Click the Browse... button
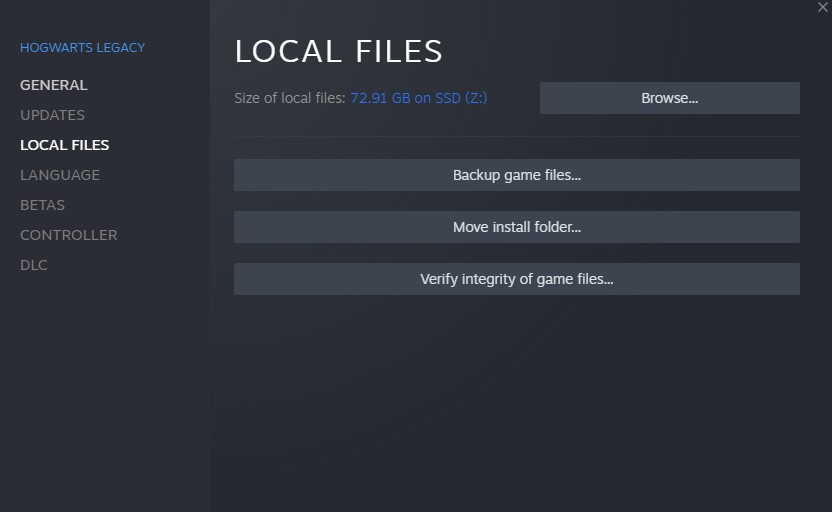The width and height of the screenshot is (832, 512). tap(670, 98)
